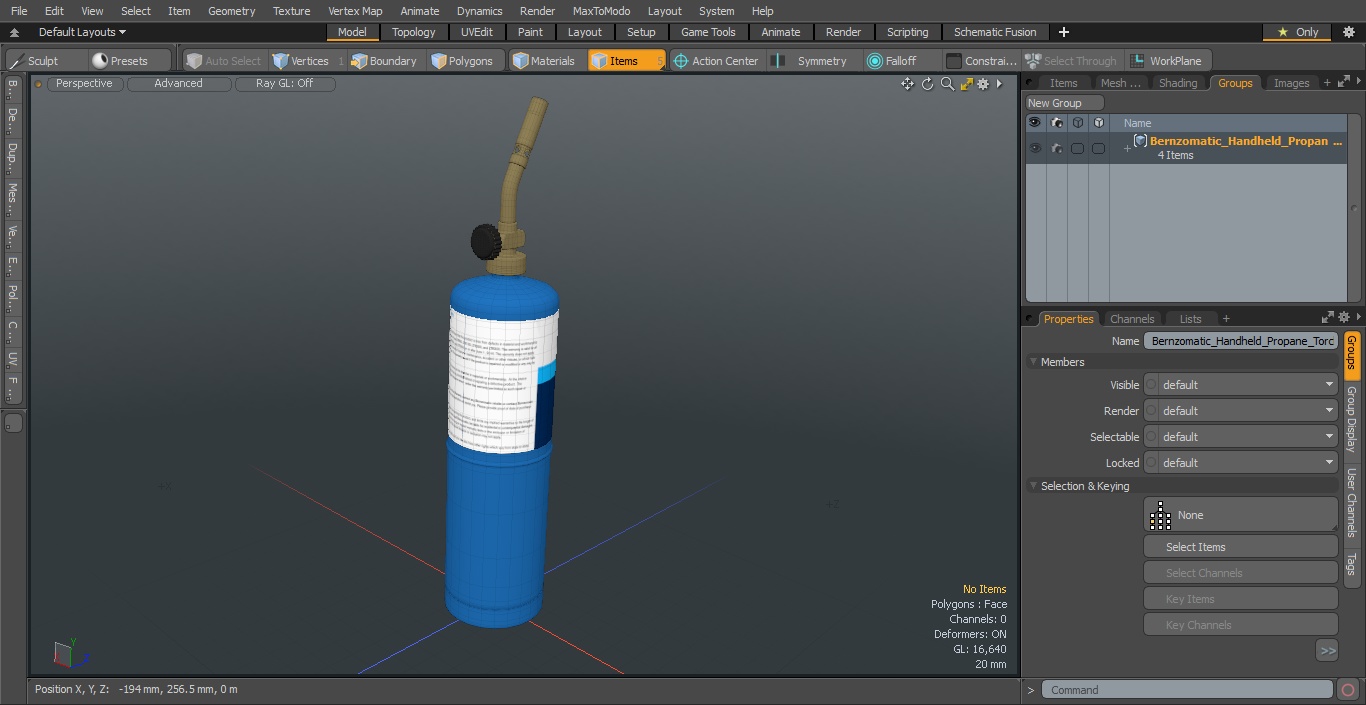Toggle Symmetry on or off
The image size is (1366, 705).
click(811, 61)
